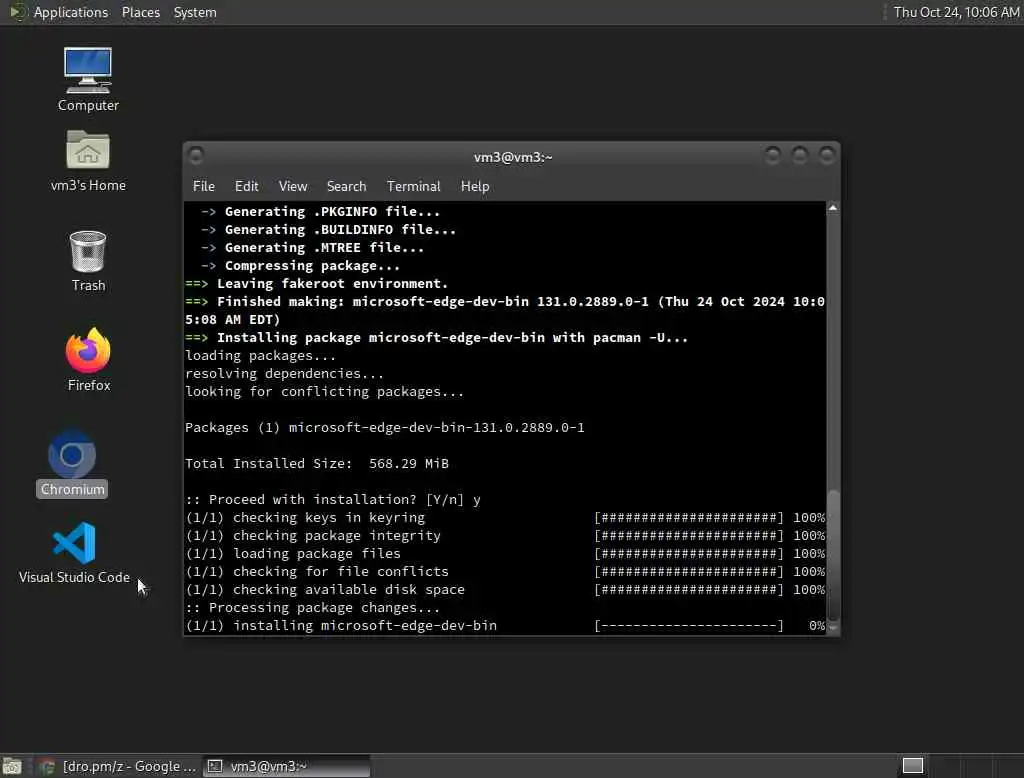The height and width of the screenshot is (778, 1024).
Task: Open the terminal Help menu
Action: (x=475, y=186)
